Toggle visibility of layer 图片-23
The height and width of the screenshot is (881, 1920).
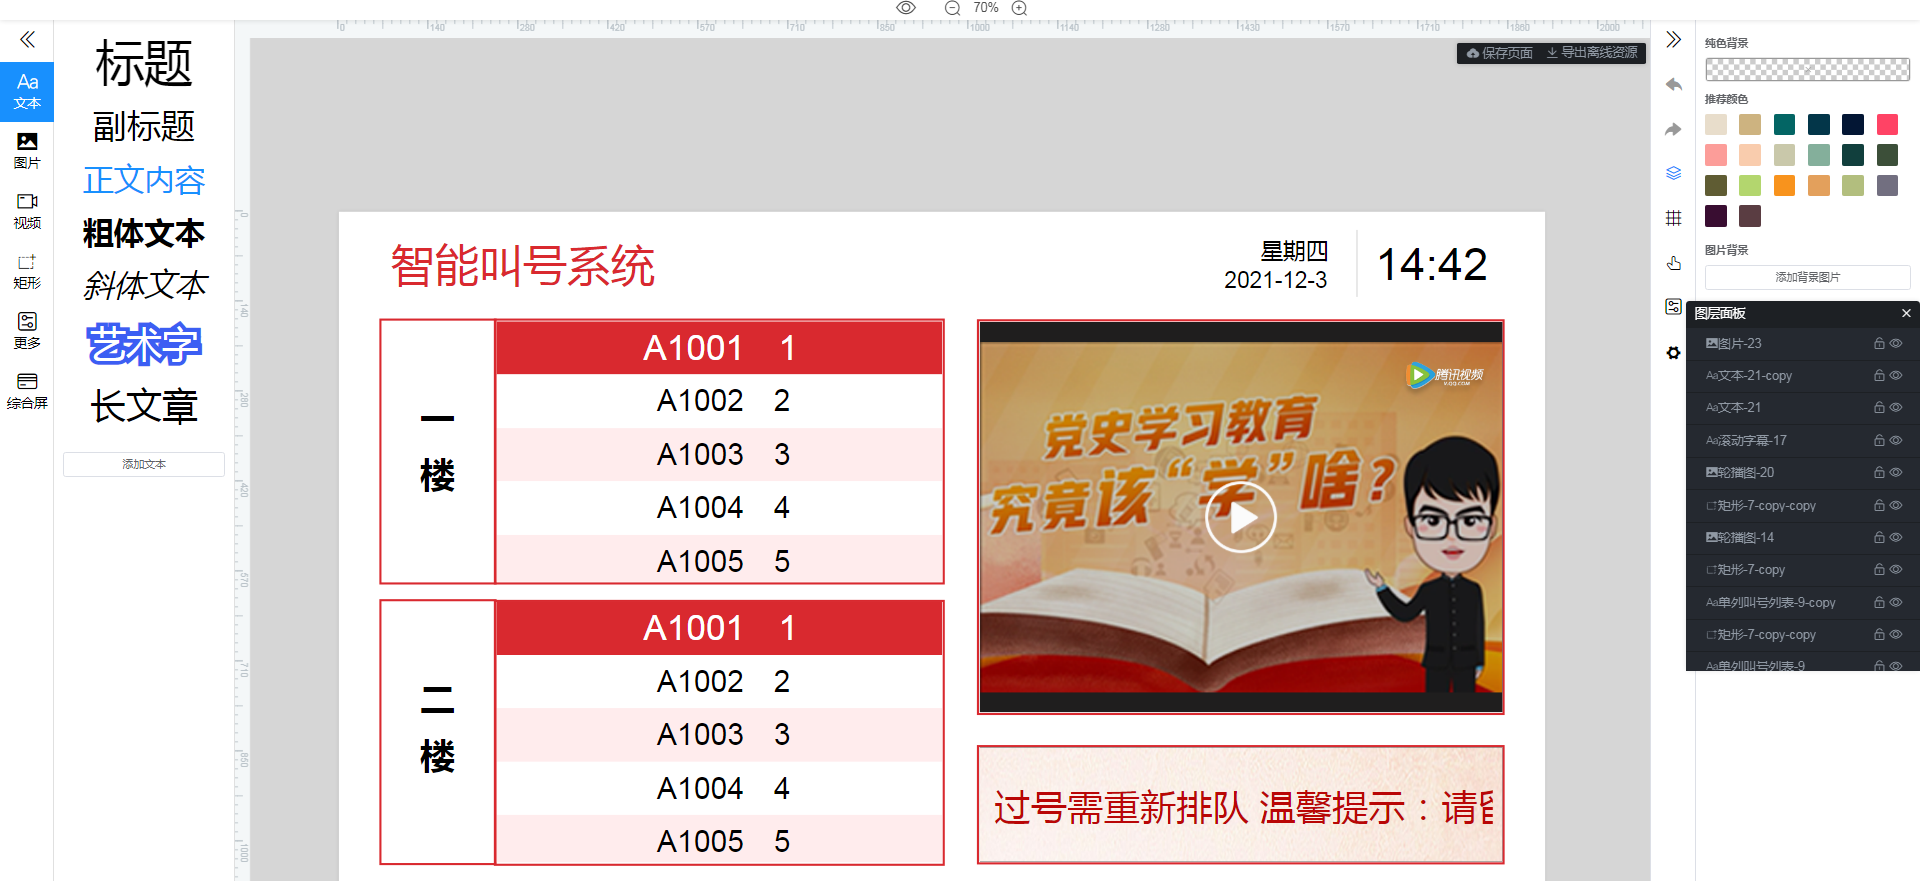point(1895,343)
